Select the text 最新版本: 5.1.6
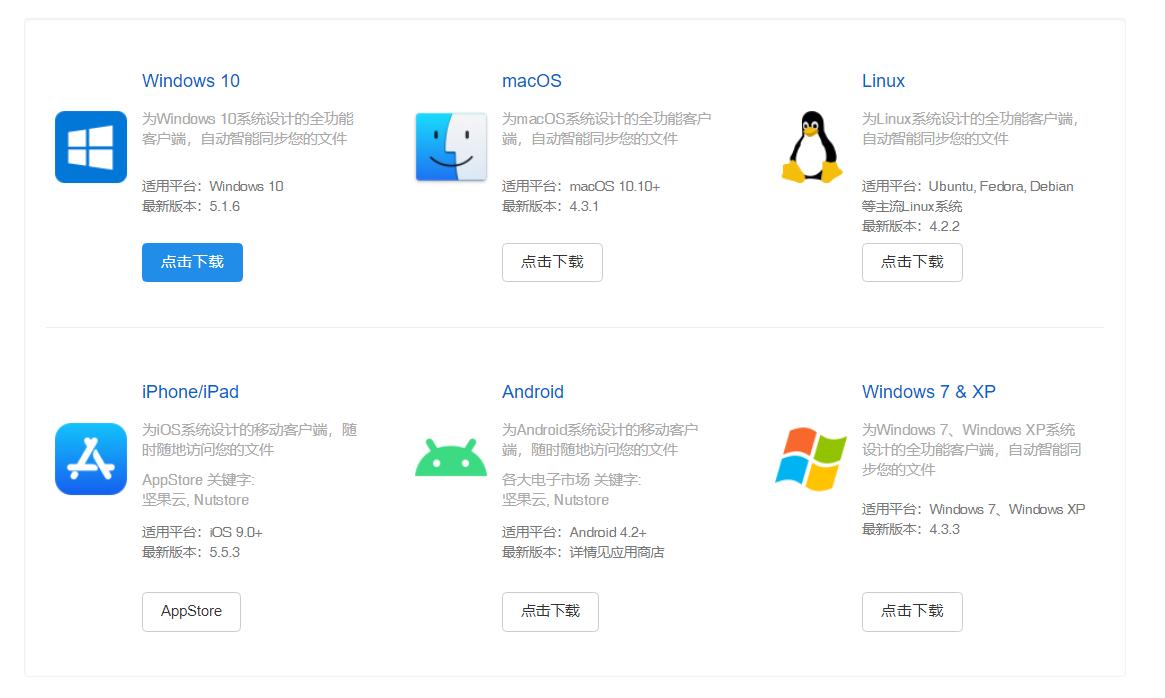This screenshot has width=1165, height=698. [191, 207]
